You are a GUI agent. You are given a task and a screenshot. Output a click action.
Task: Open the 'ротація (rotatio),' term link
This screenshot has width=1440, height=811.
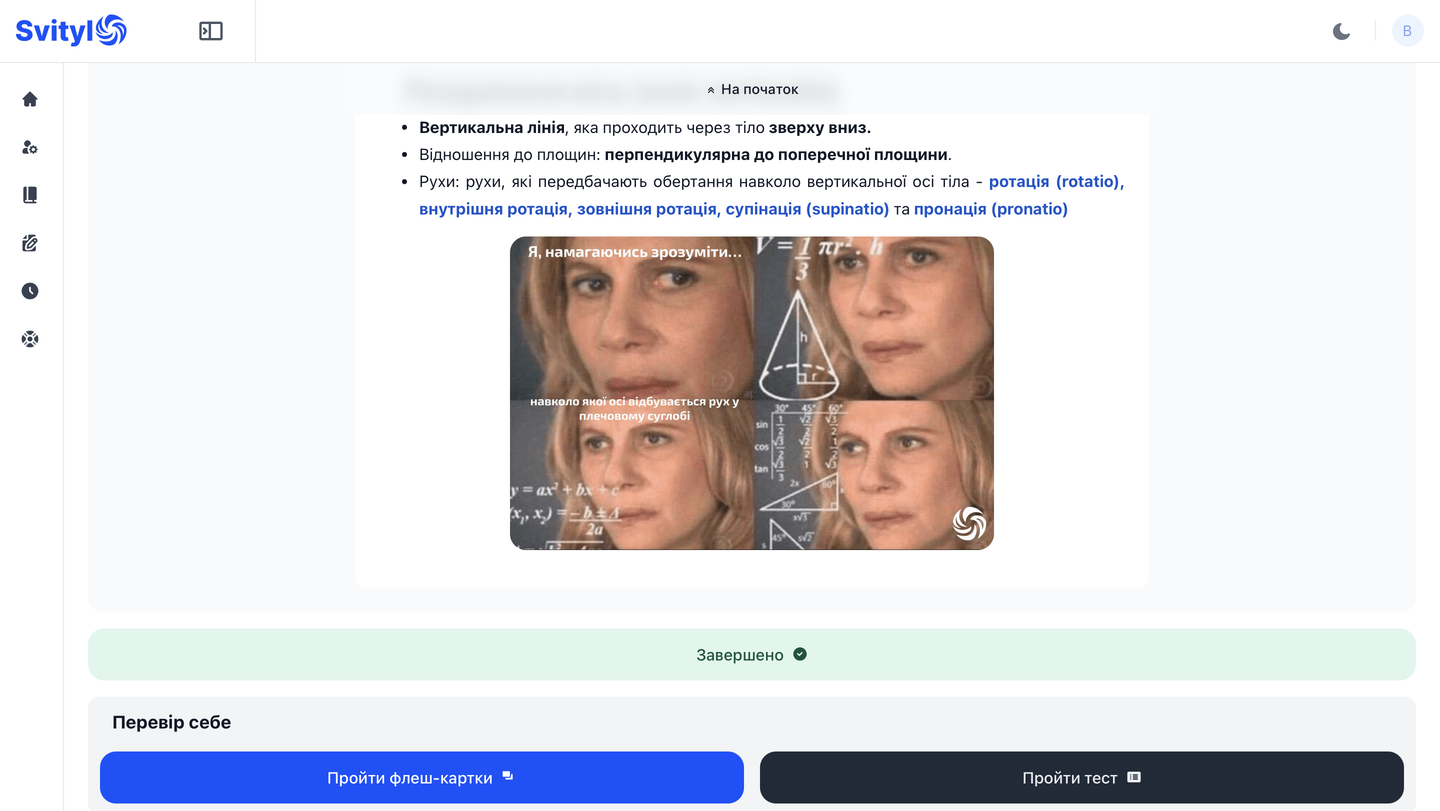1057,182
